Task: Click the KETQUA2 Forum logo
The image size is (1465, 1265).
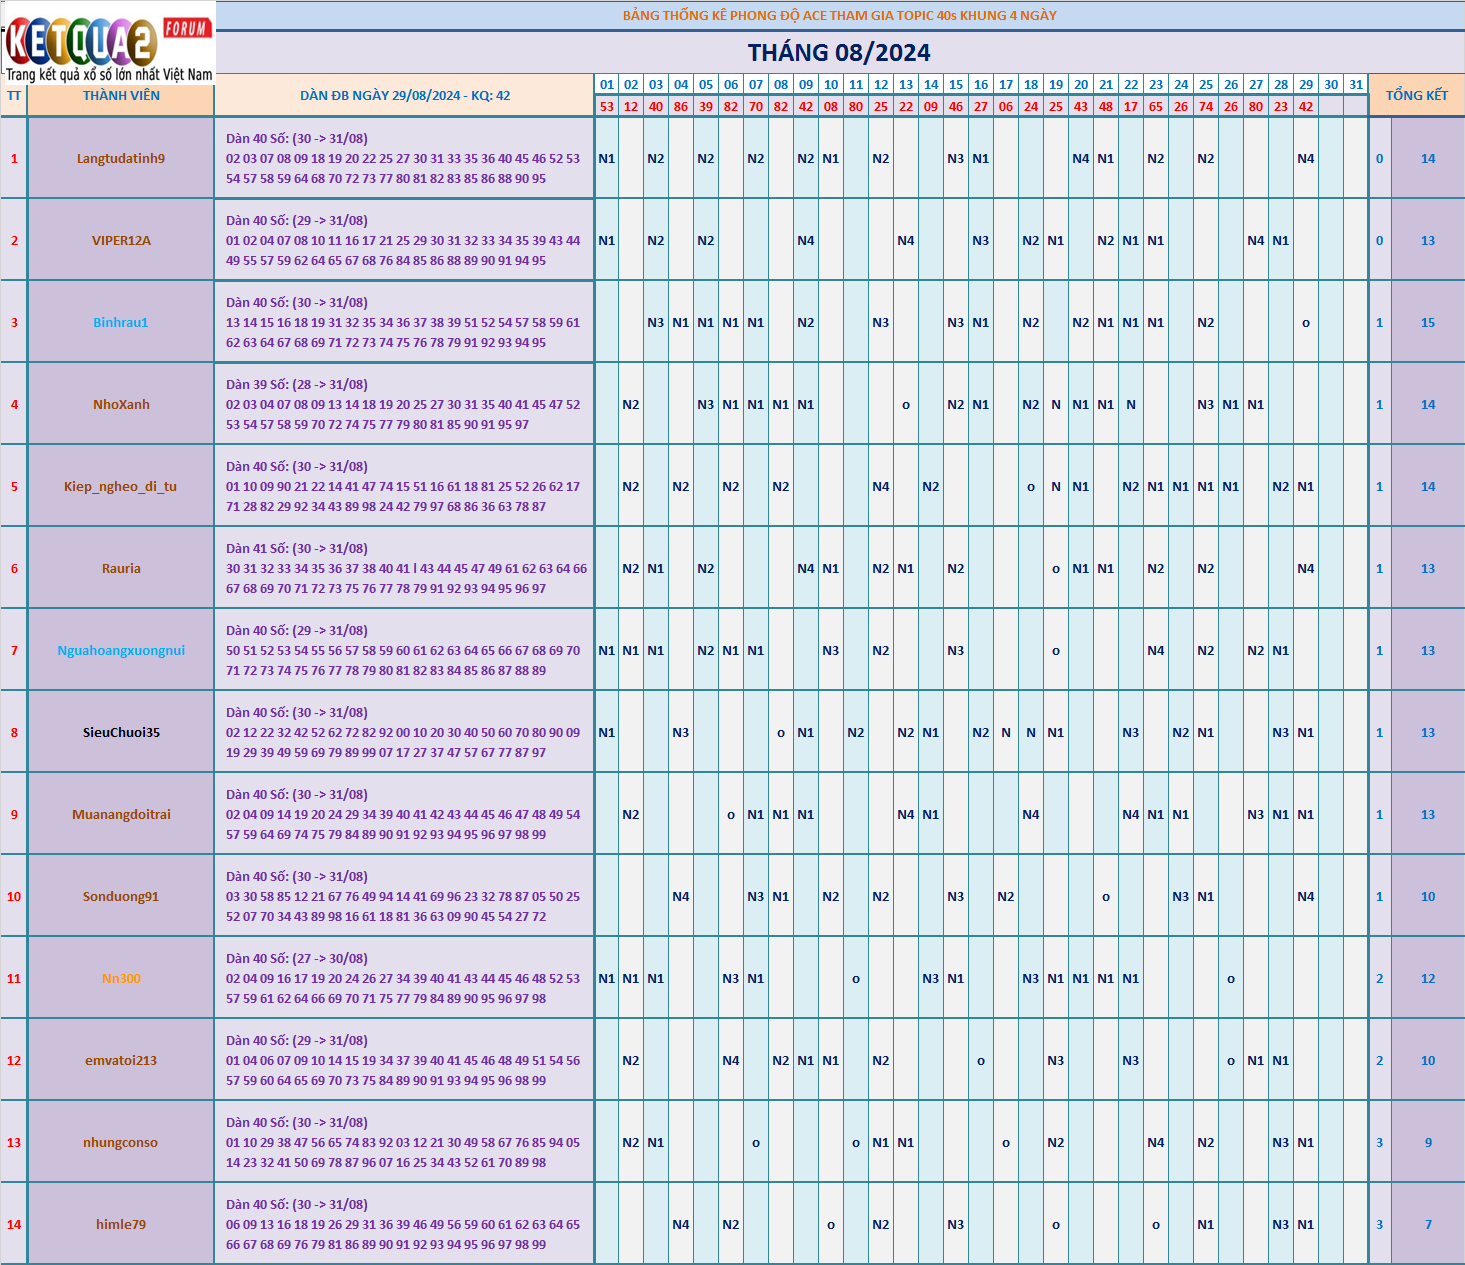Action: coord(108,42)
